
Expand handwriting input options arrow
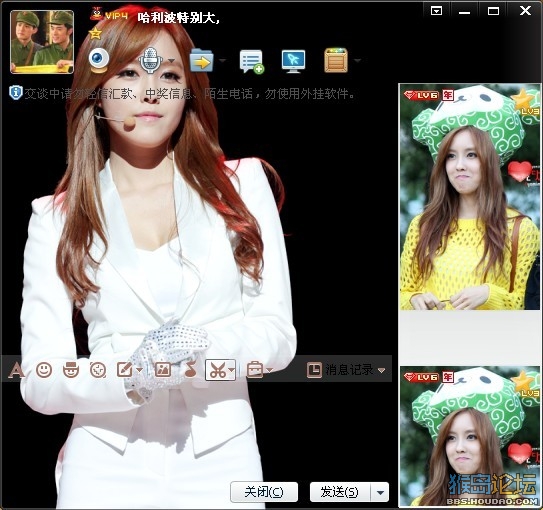139,370
